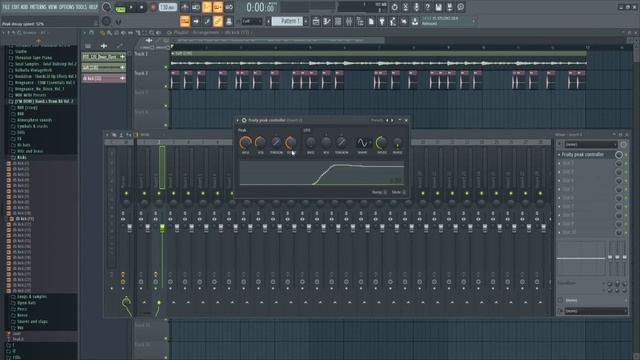The image size is (640, 360).
Task: Open the mixer input (none) dropdown at top
Action: (590, 144)
